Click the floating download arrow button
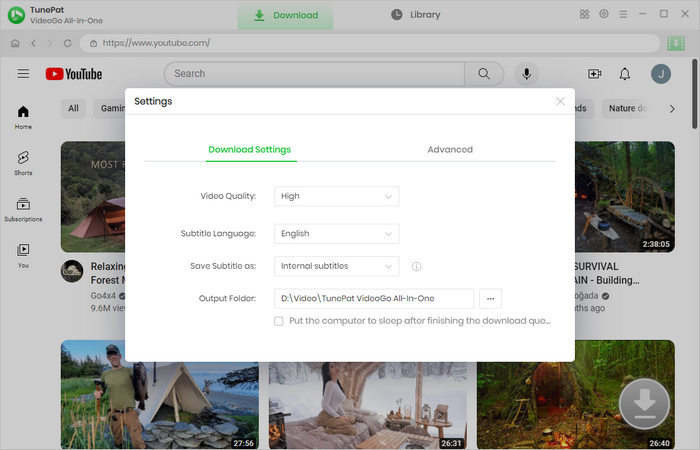This screenshot has width=700, height=450. click(x=645, y=404)
